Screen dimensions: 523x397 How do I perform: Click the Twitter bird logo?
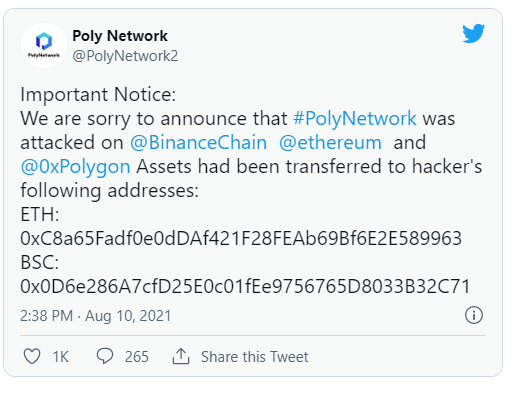tap(474, 33)
